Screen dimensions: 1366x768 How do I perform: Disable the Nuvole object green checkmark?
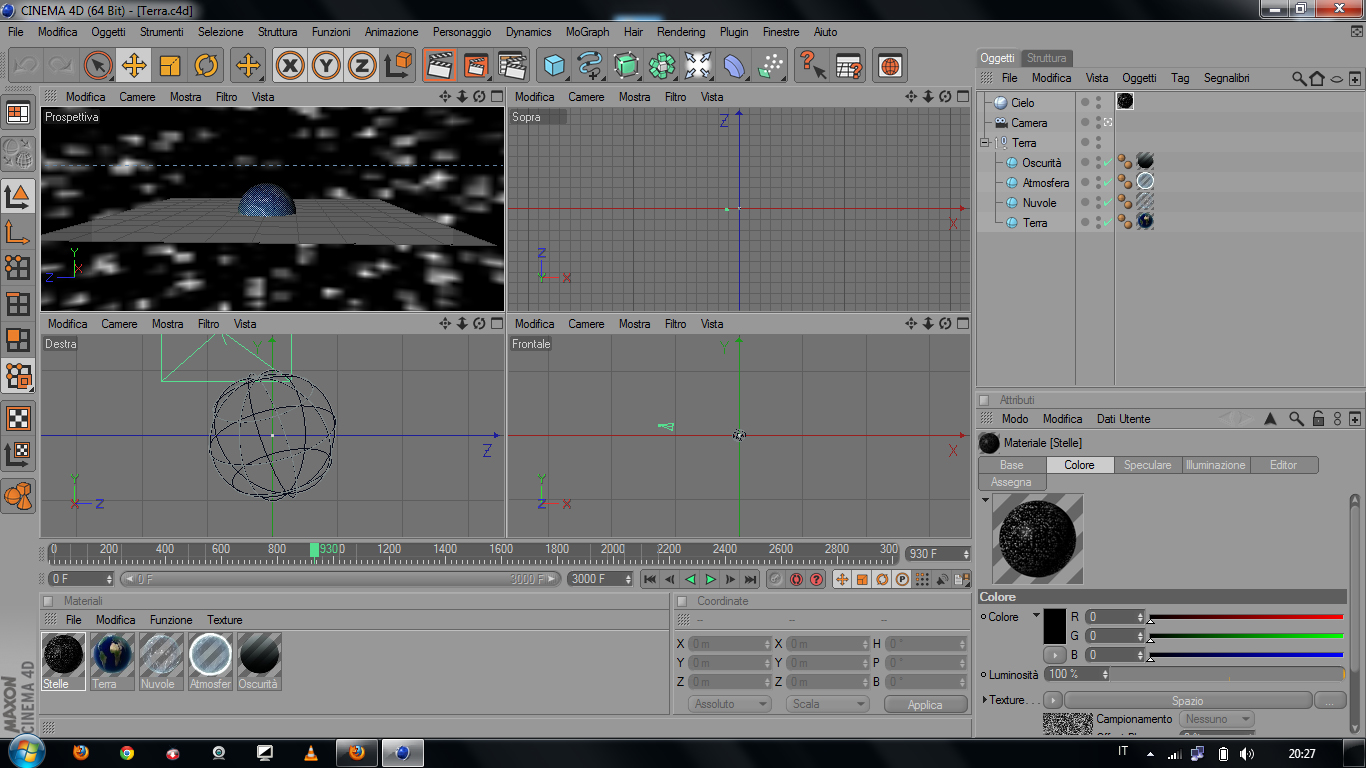tap(1107, 203)
